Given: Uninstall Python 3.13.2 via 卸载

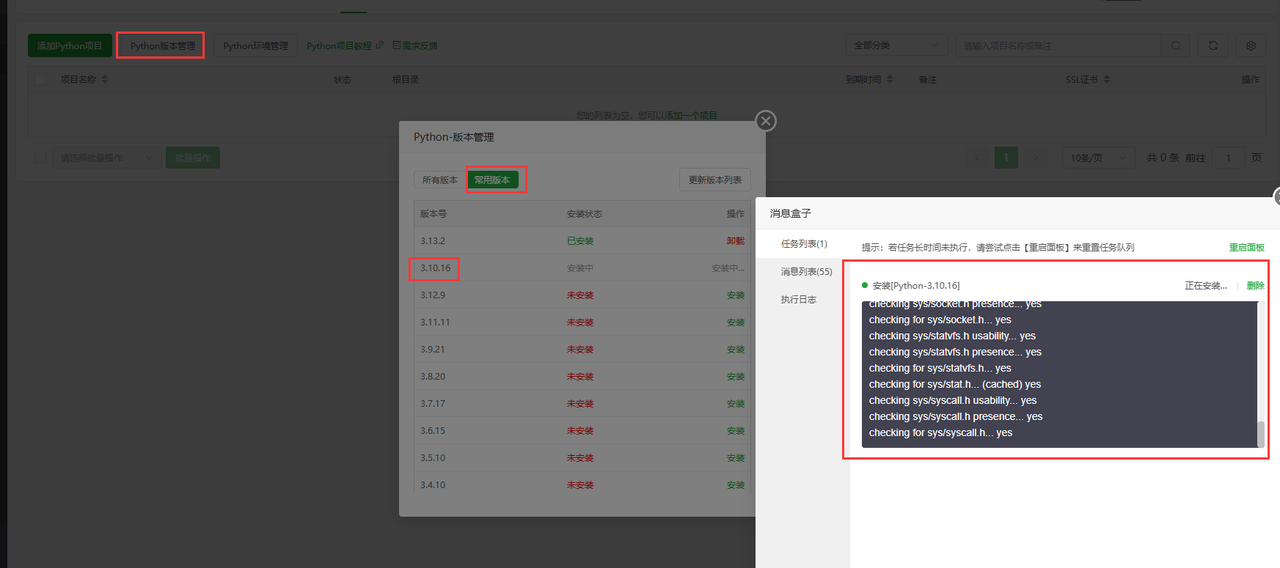Looking at the screenshot, I should point(735,241).
